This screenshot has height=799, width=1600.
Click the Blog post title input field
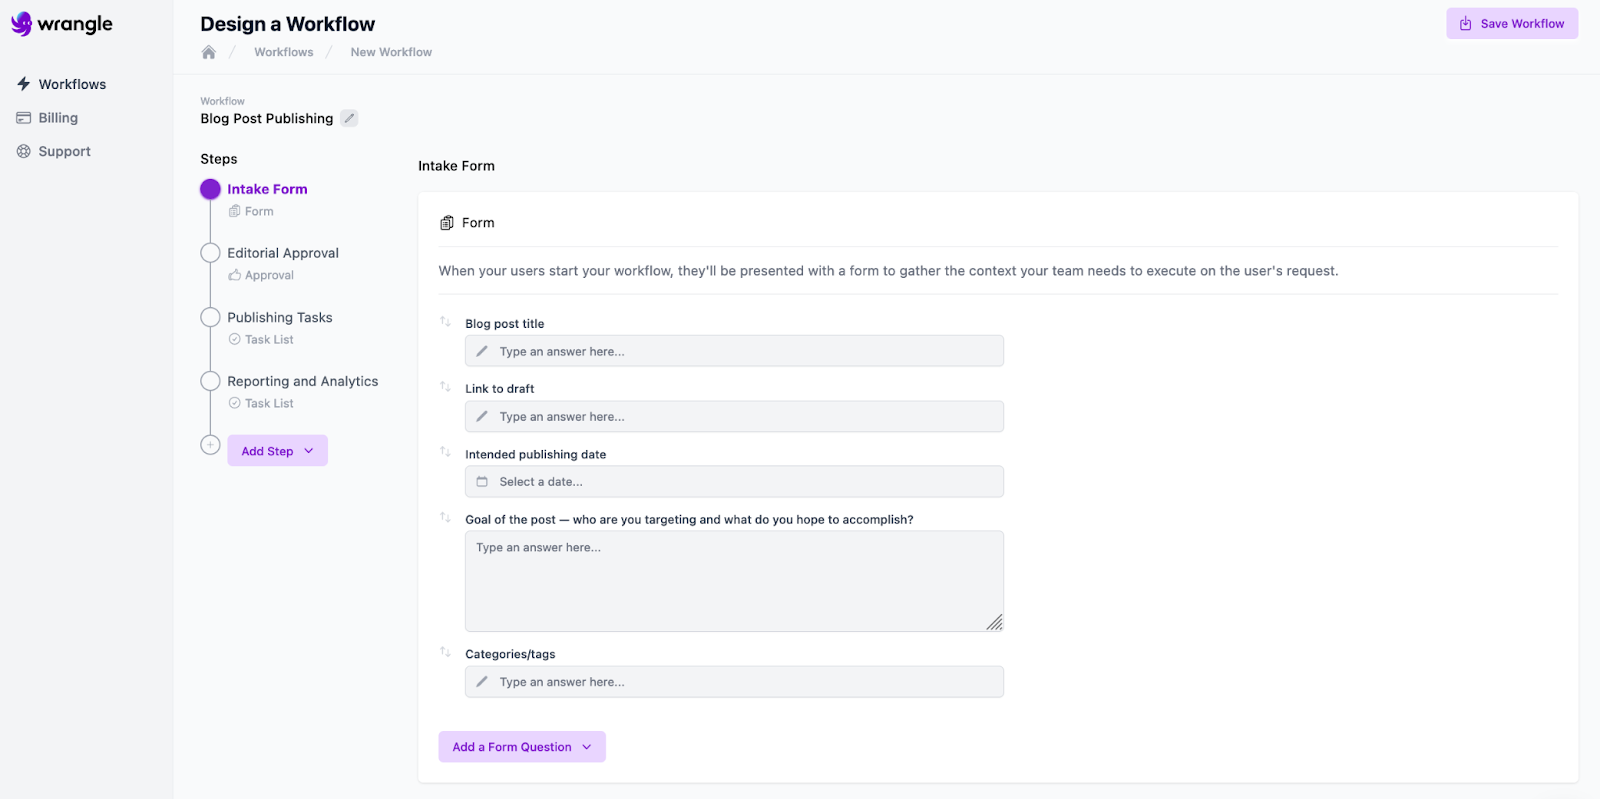click(734, 352)
